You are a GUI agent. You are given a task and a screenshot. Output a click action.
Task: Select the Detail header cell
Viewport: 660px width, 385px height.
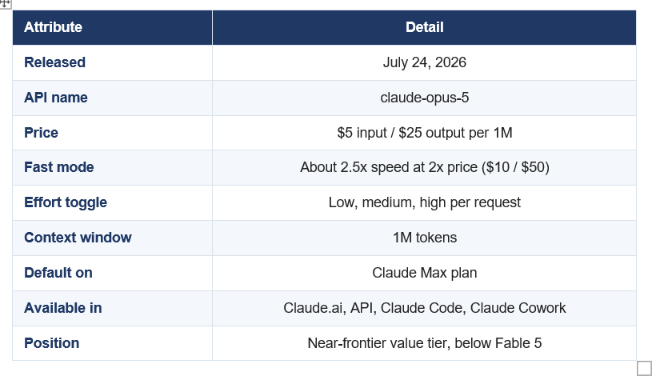424,27
